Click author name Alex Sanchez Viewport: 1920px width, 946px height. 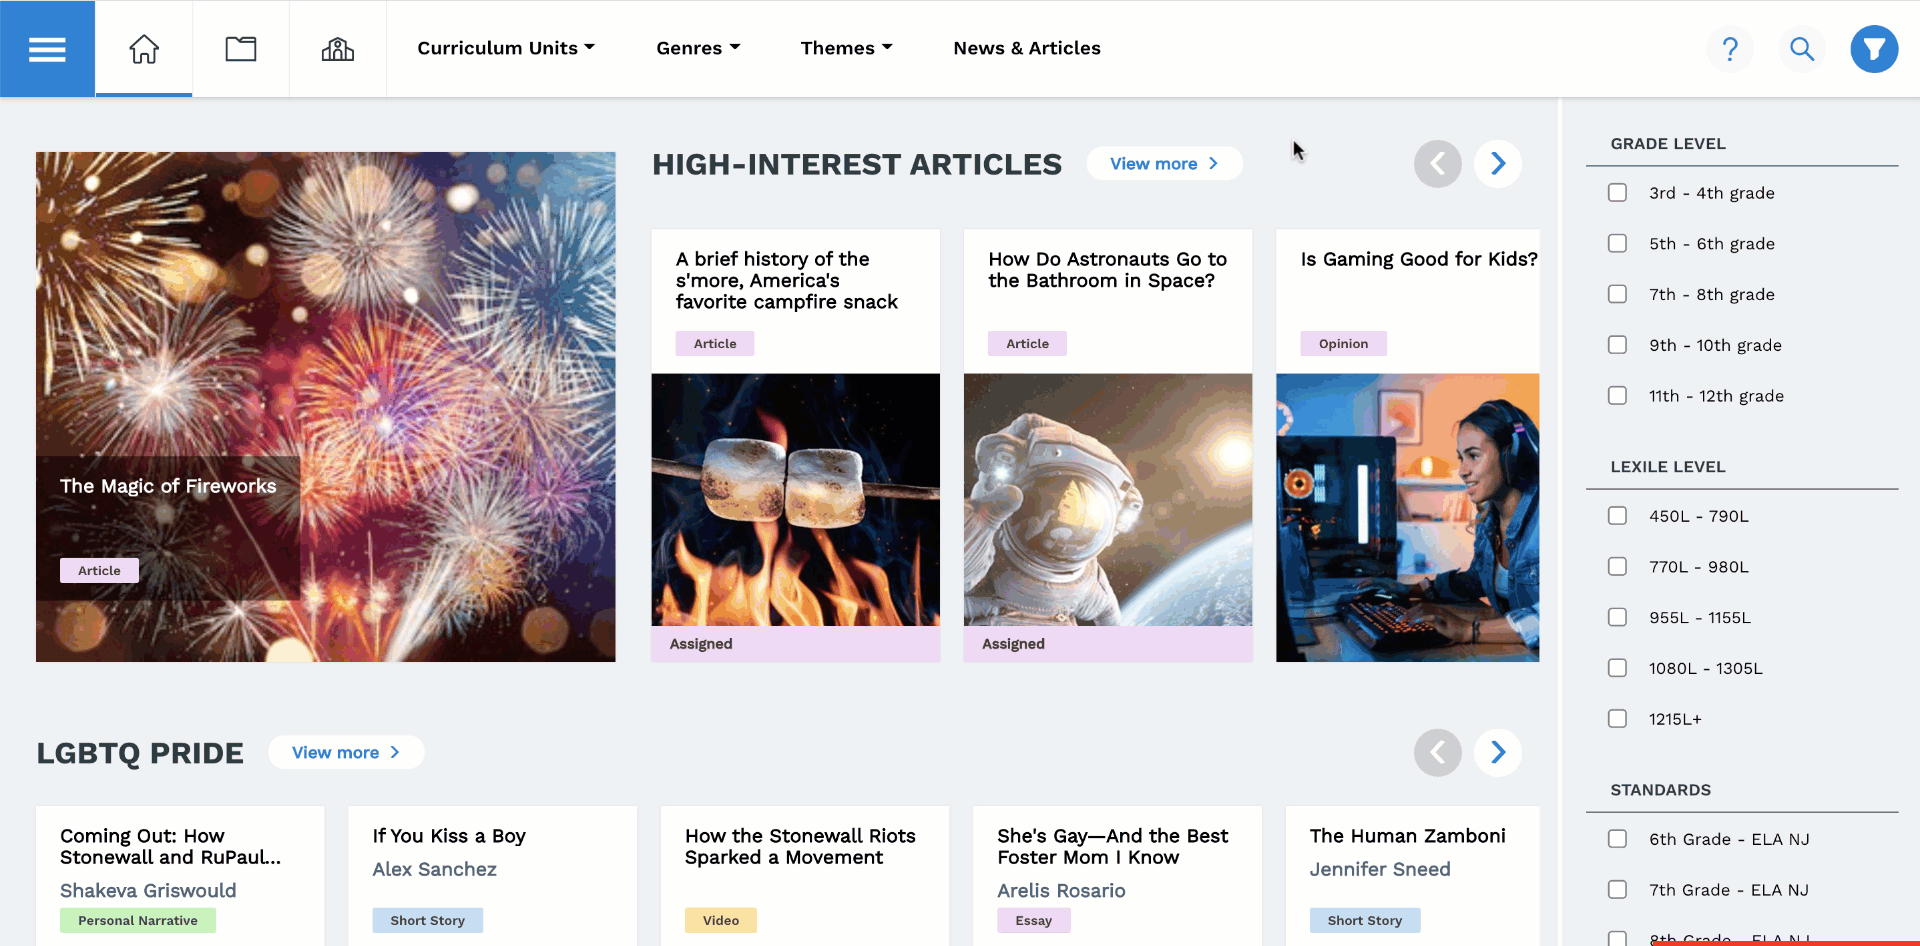click(435, 869)
